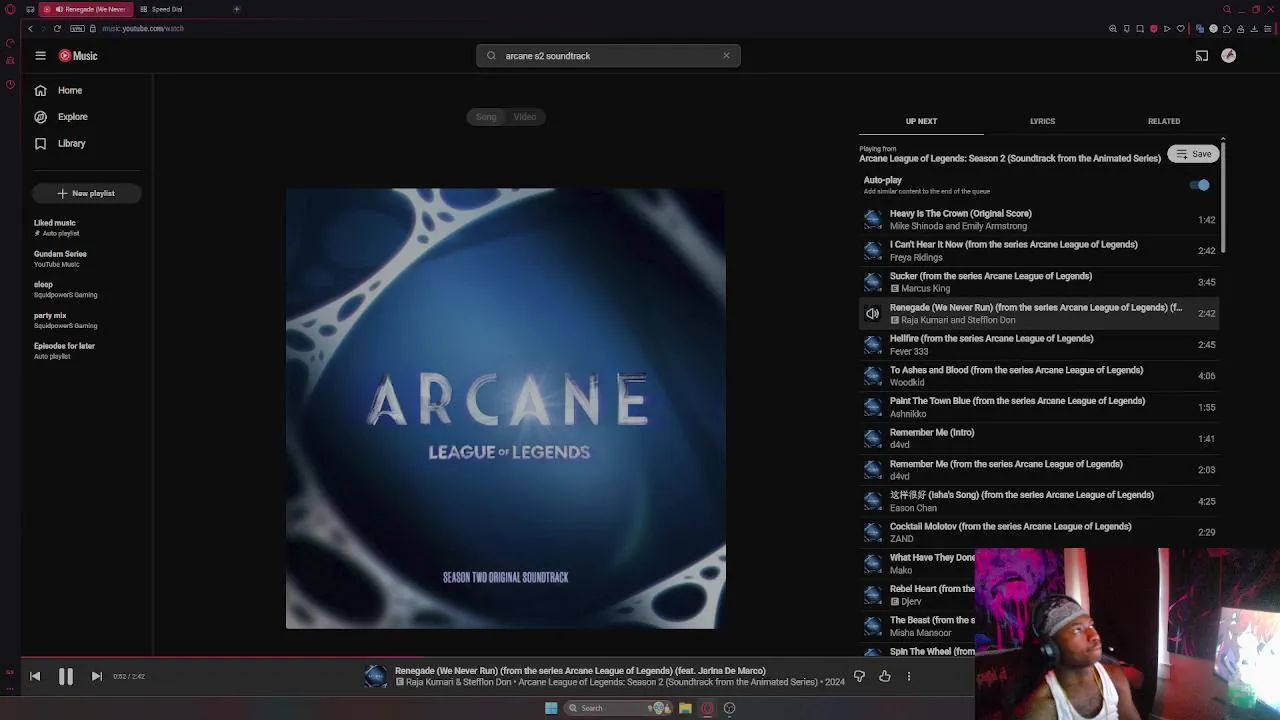Play Hellfire by Fever 333
The image size is (1280, 720).
(1040, 345)
